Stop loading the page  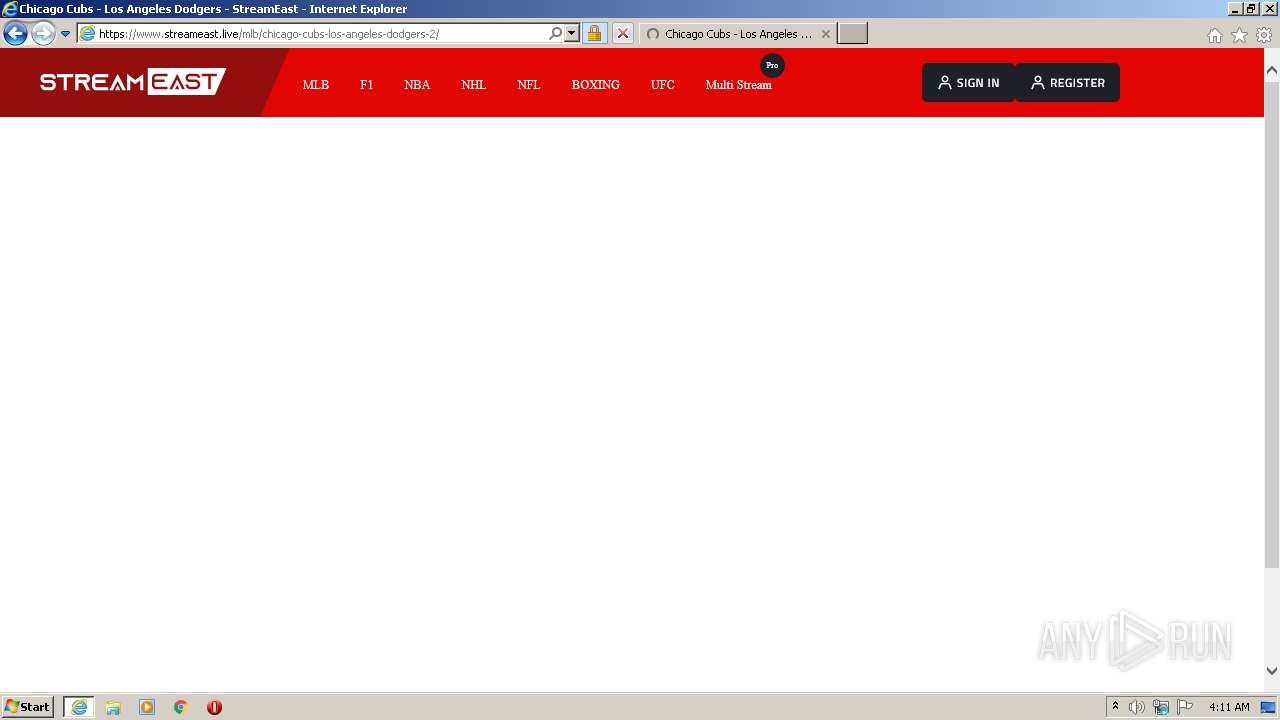622,33
